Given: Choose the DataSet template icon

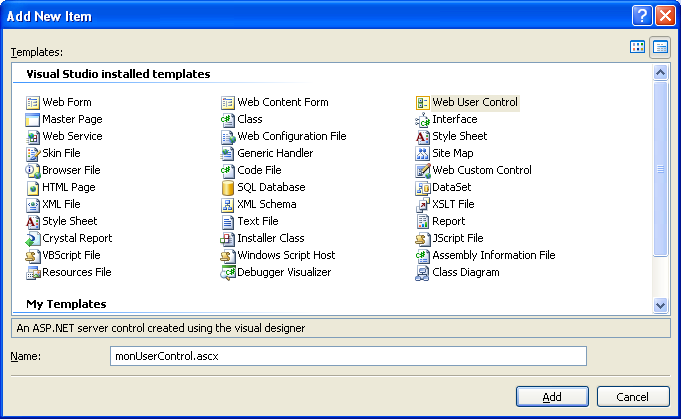Looking at the screenshot, I should click(423, 188).
